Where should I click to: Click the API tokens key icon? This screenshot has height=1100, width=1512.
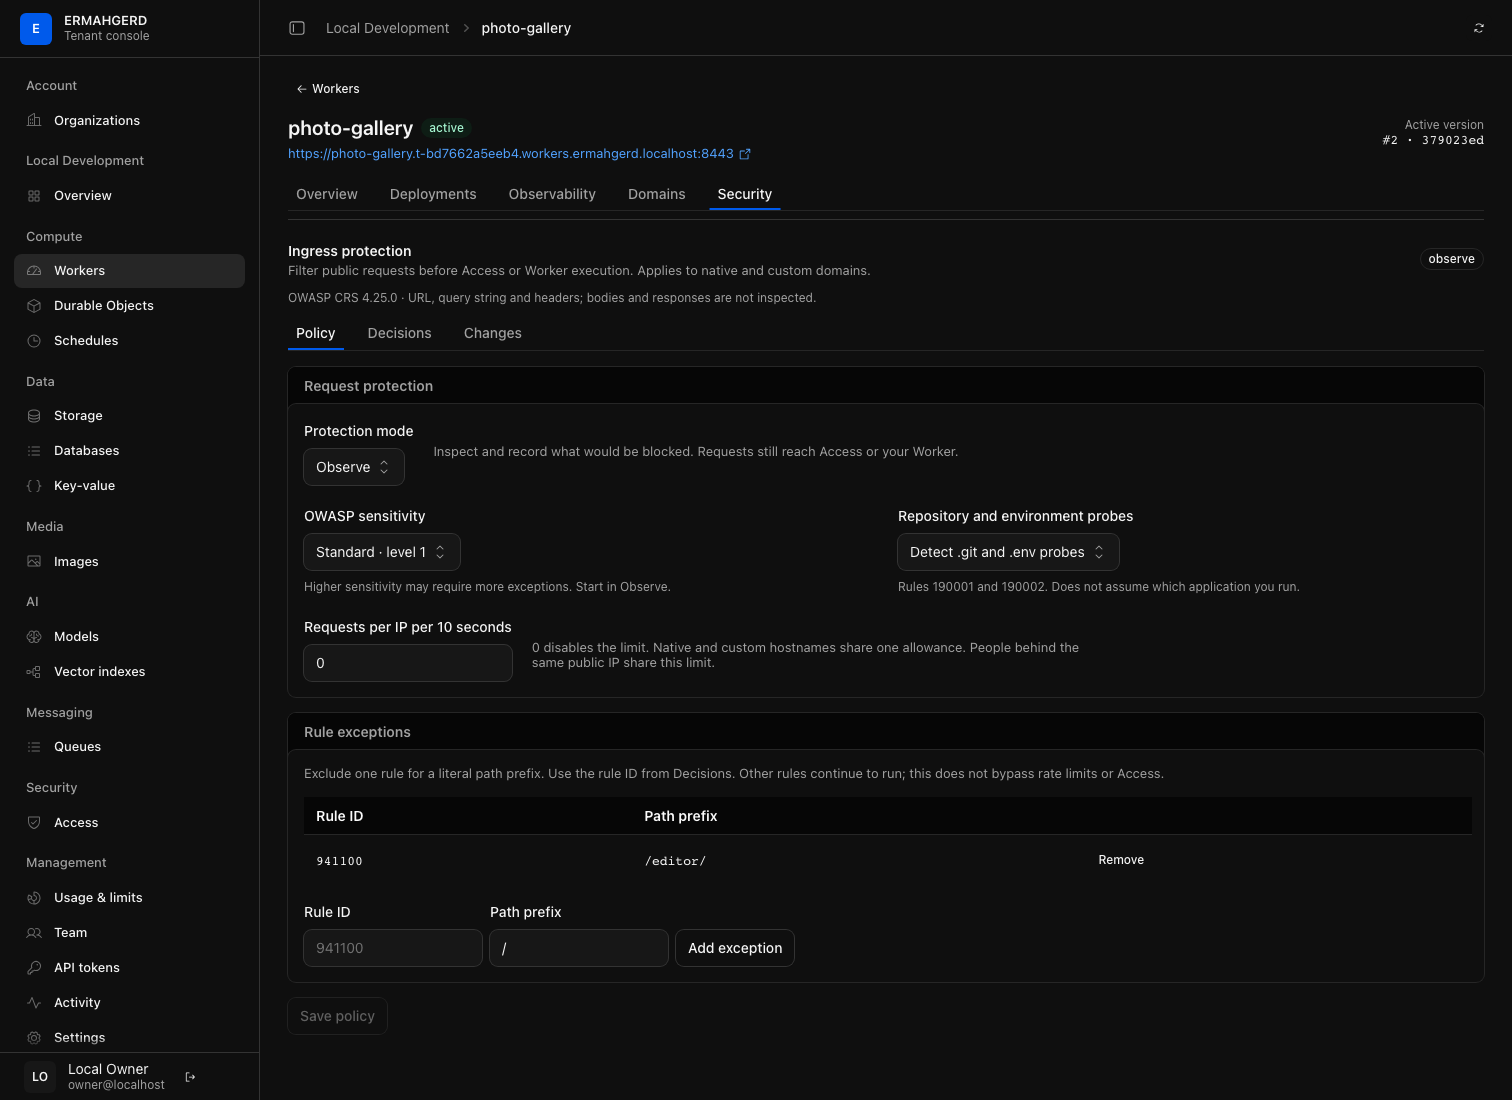(34, 968)
